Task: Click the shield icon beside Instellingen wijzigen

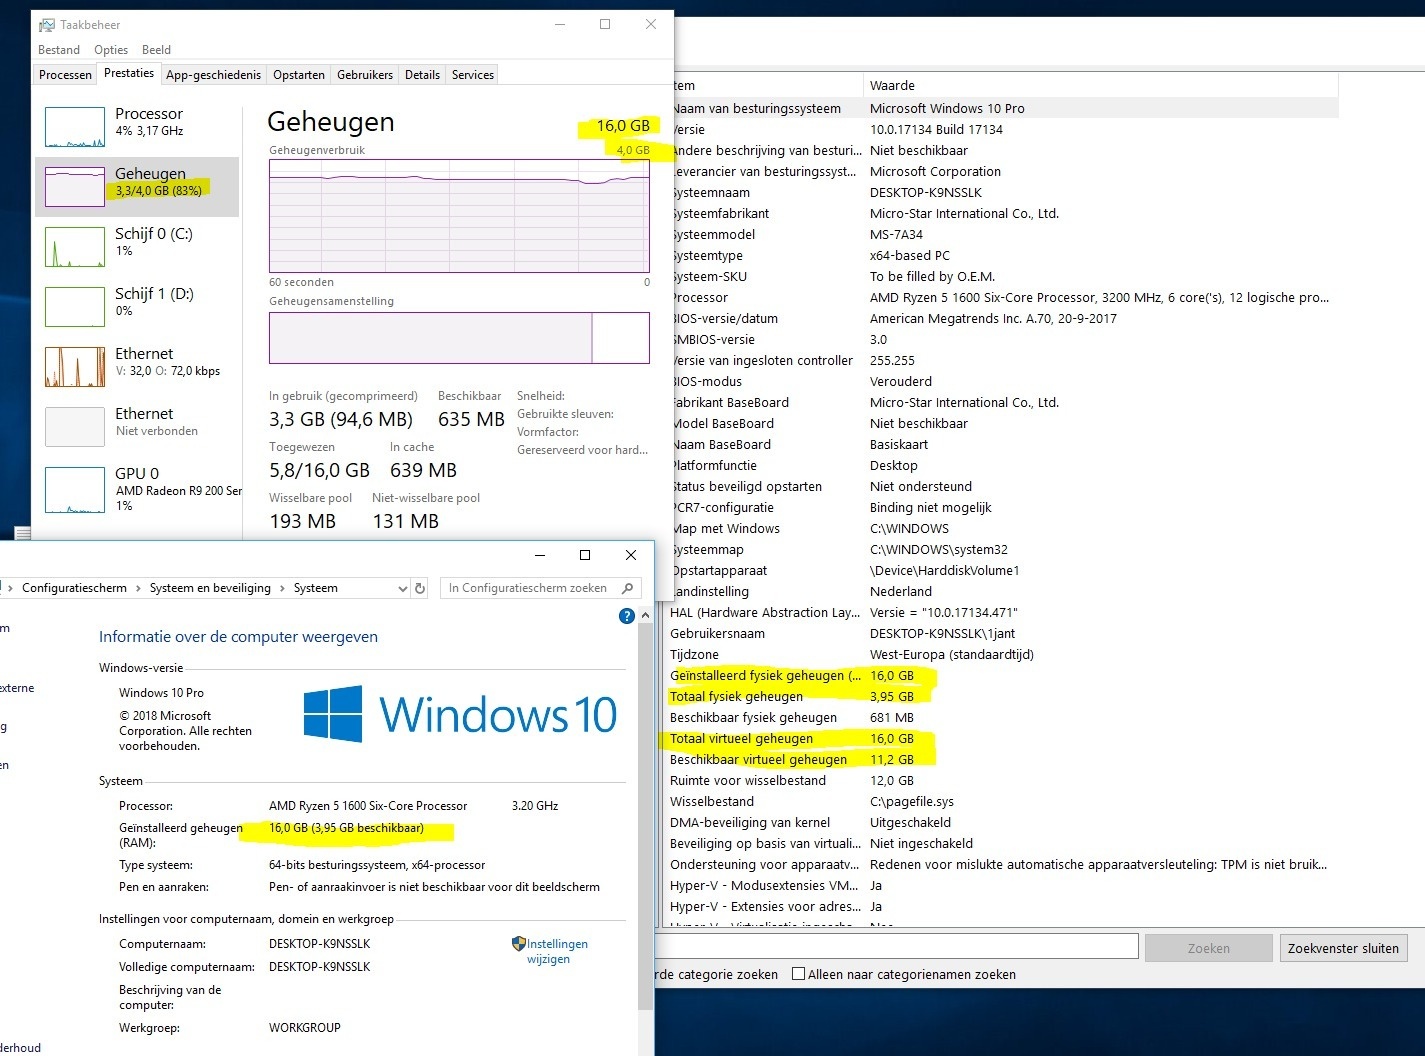Action: coord(518,943)
